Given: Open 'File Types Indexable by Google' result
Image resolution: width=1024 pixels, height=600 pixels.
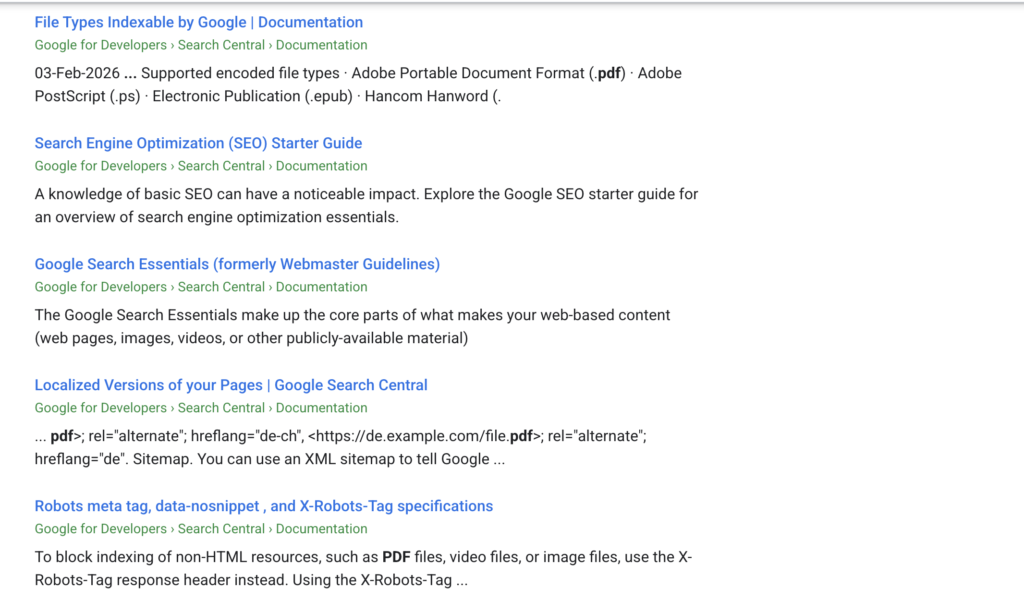Looking at the screenshot, I should point(199,22).
